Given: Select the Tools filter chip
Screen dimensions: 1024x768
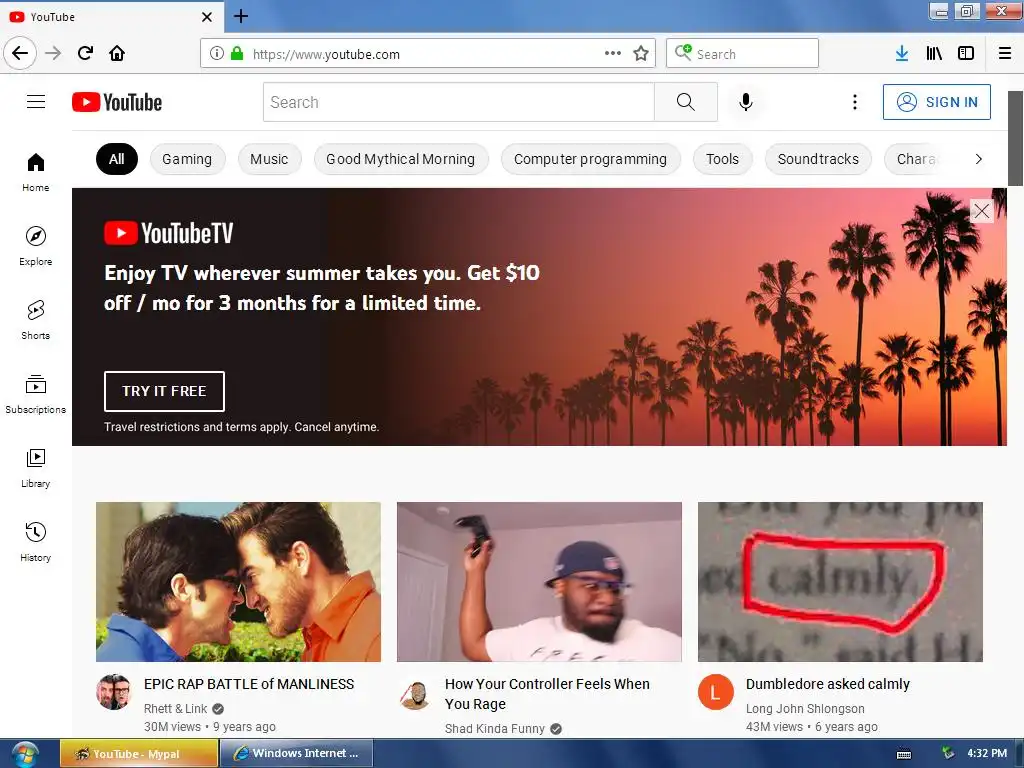Looking at the screenshot, I should (x=722, y=159).
